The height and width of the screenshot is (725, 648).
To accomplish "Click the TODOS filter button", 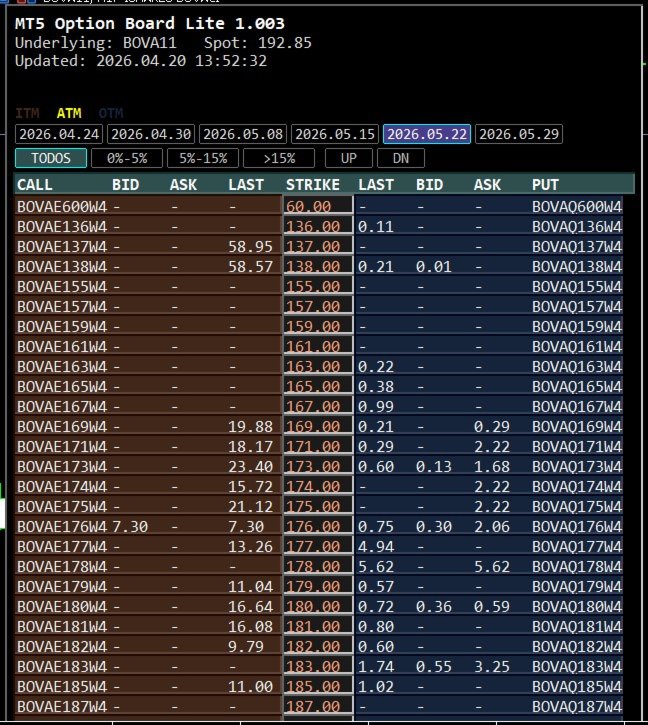I will point(51,158).
